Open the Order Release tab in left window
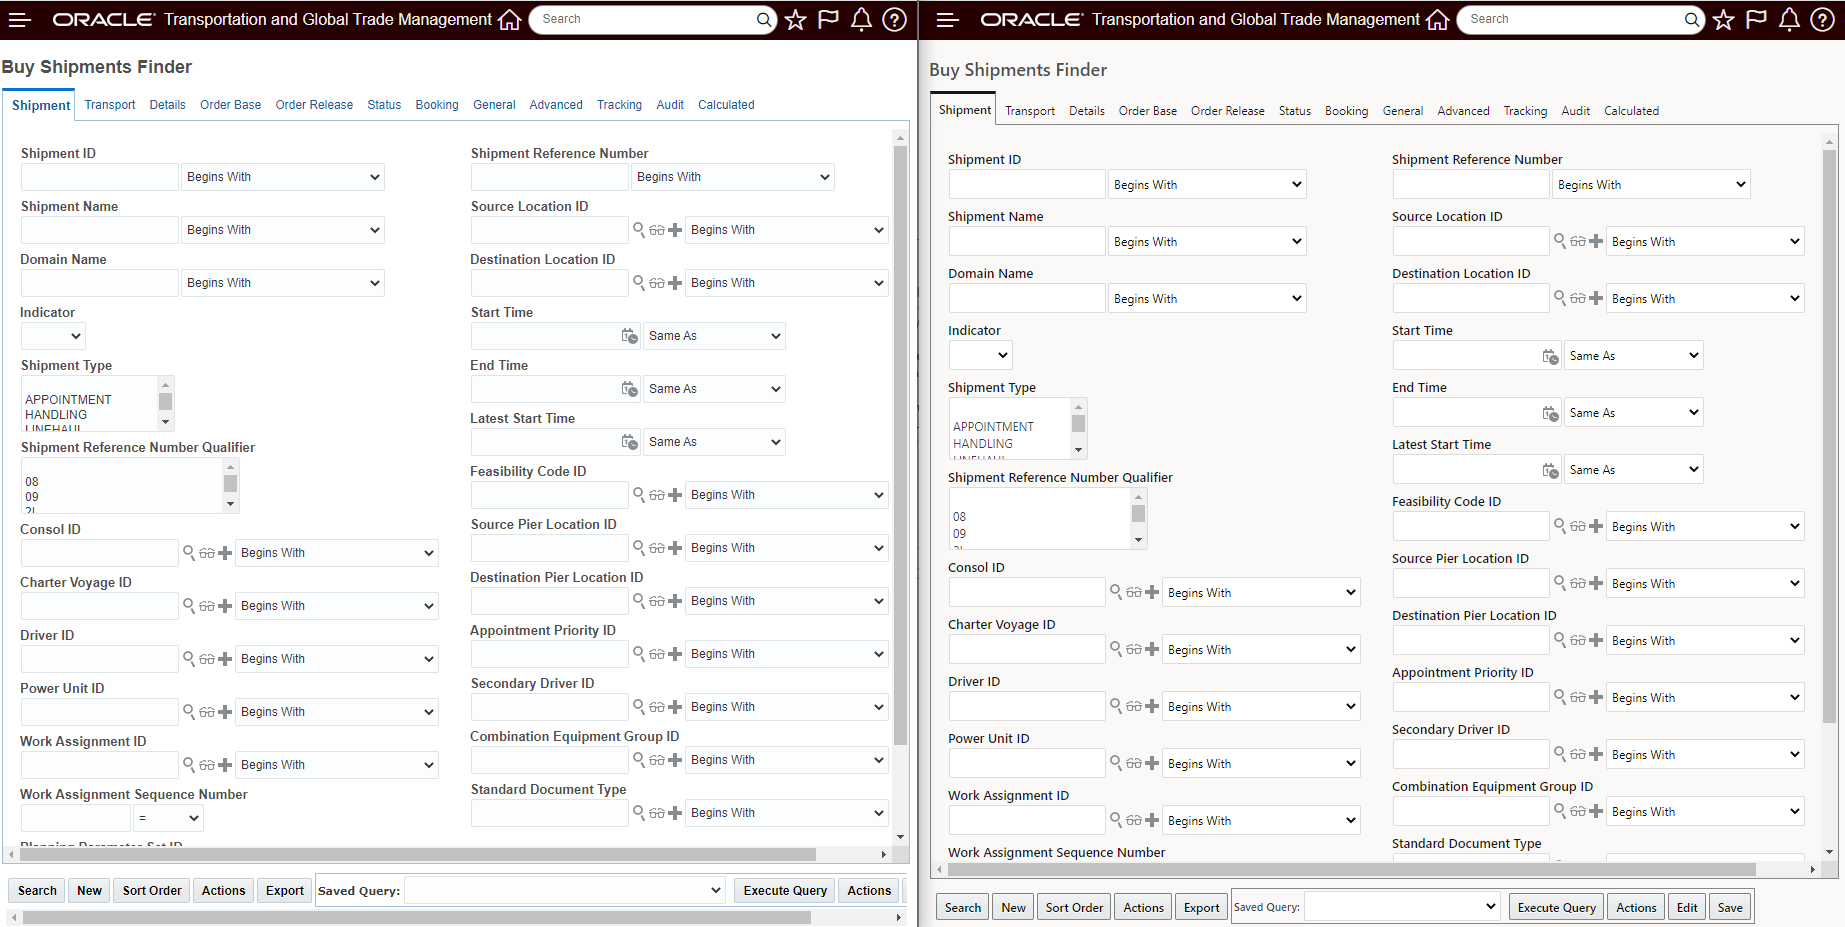 (x=314, y=105)
